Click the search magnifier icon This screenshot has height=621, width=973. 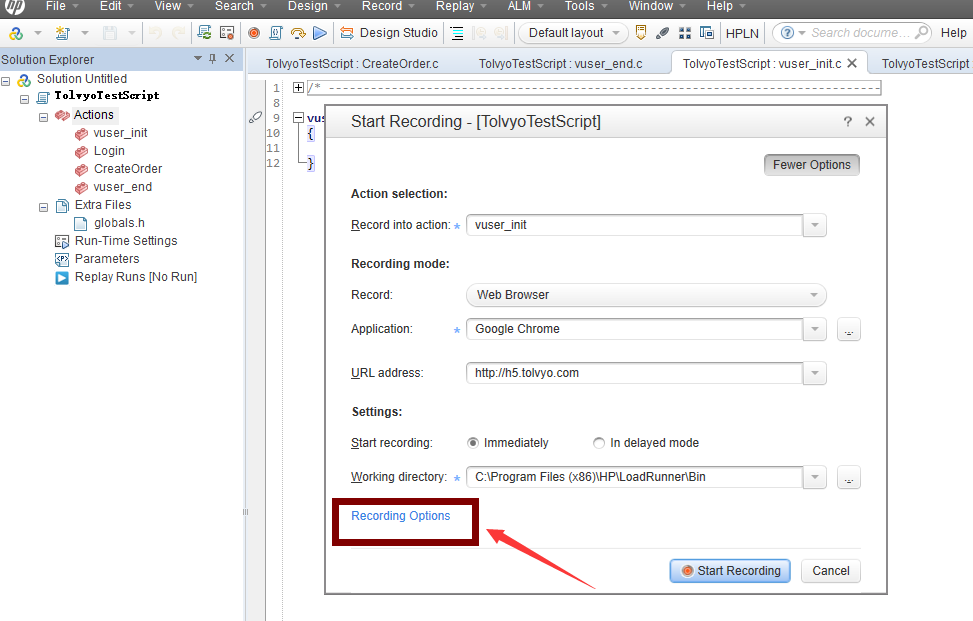point(921,32)
